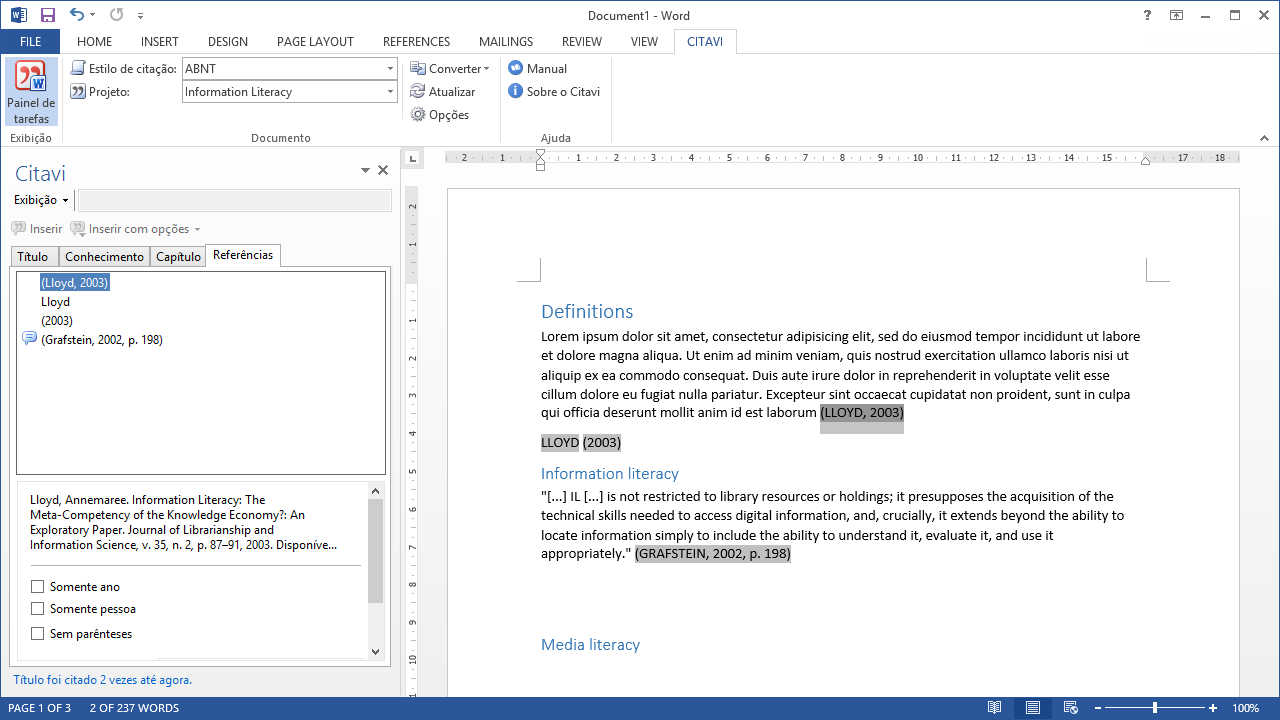
Task: Switch to Print Layout view icon
Action: pos(1032,708)
